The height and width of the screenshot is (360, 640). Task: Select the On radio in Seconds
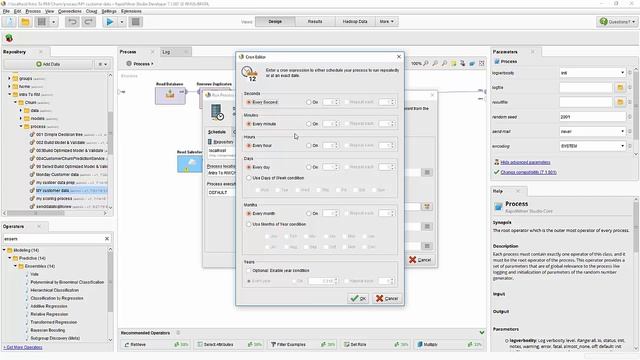(x=309, y=102)
